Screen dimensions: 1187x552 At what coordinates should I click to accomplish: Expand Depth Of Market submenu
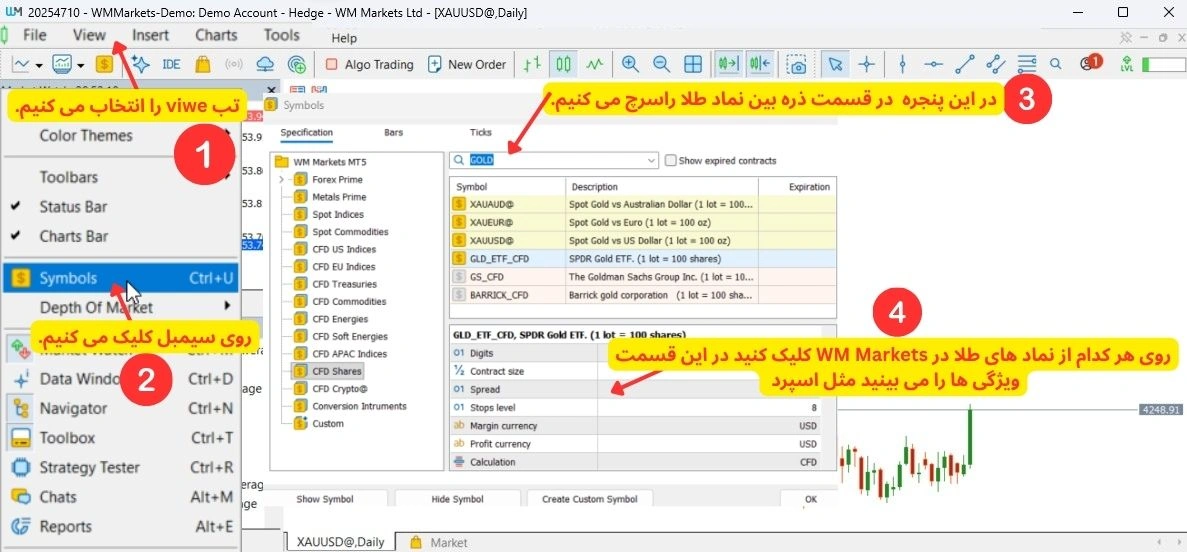click(x=121, y=307)
